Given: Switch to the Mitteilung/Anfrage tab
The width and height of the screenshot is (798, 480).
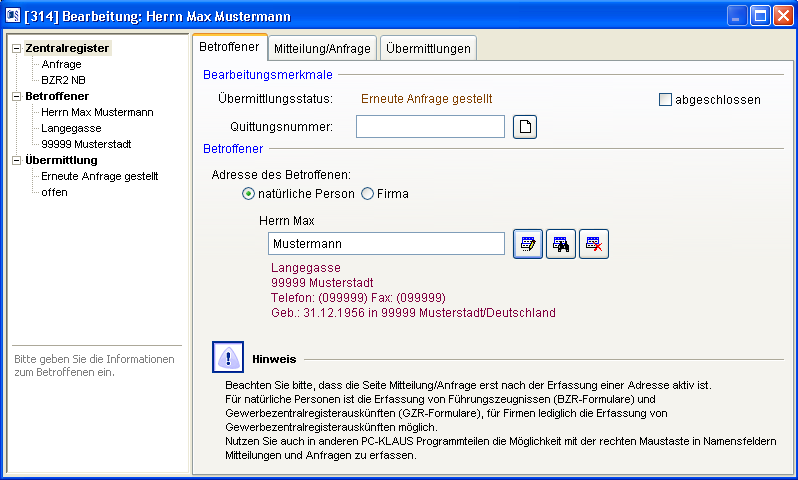Looking at the screenshot, I should coord(323,48).
